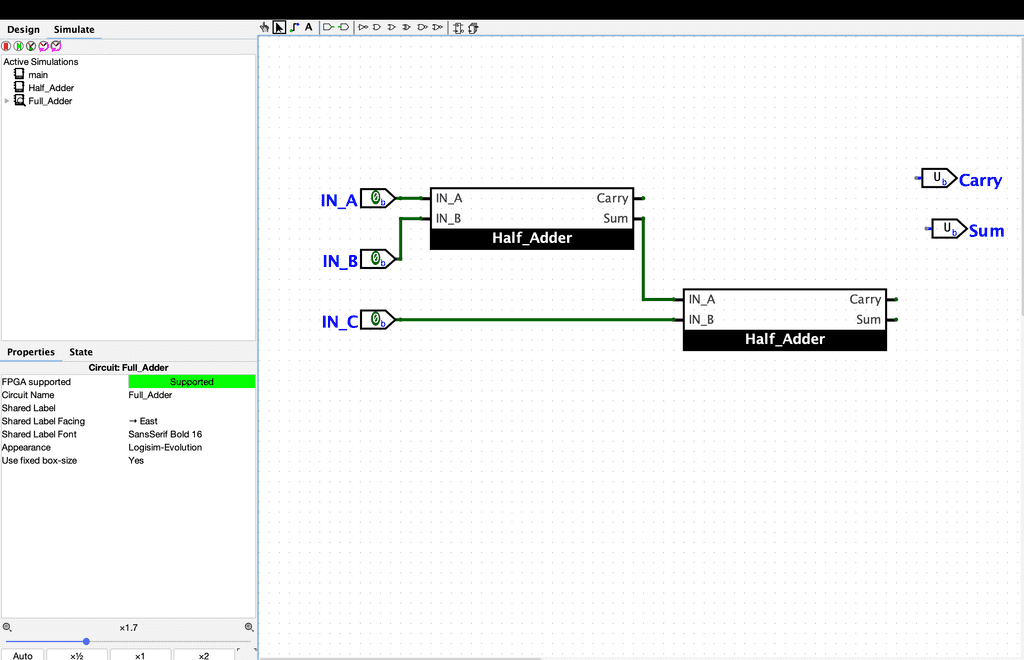Expand the Full_Adder simulation tree node
The width and height of the screenshot is (1024, 660).
click(7, 101)
